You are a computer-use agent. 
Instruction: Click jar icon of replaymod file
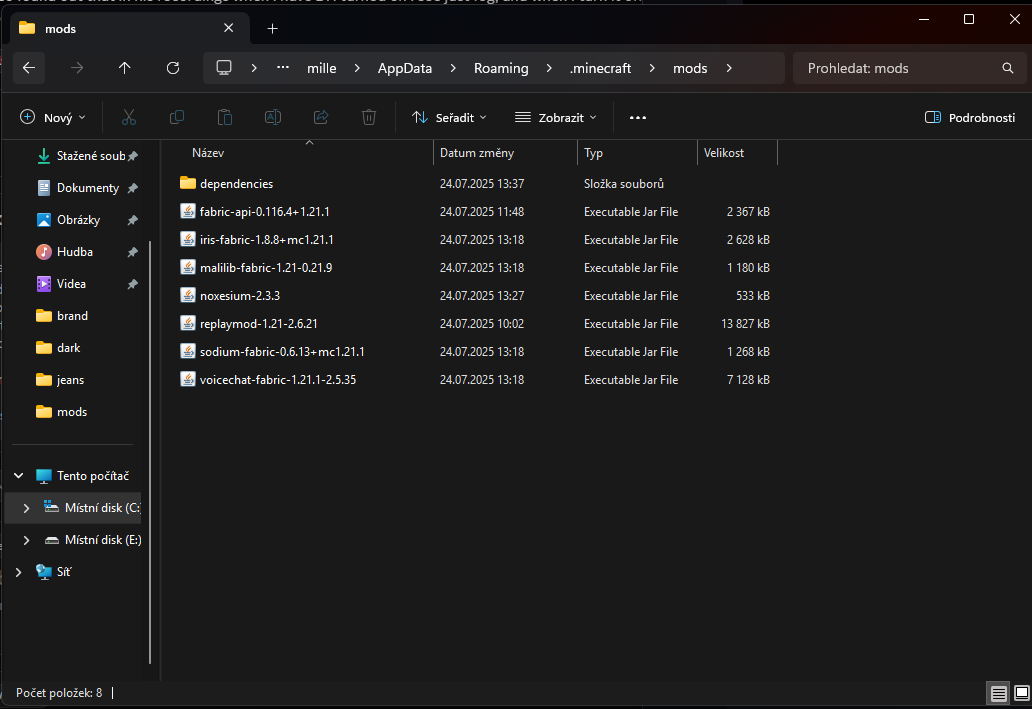[188, 323]
